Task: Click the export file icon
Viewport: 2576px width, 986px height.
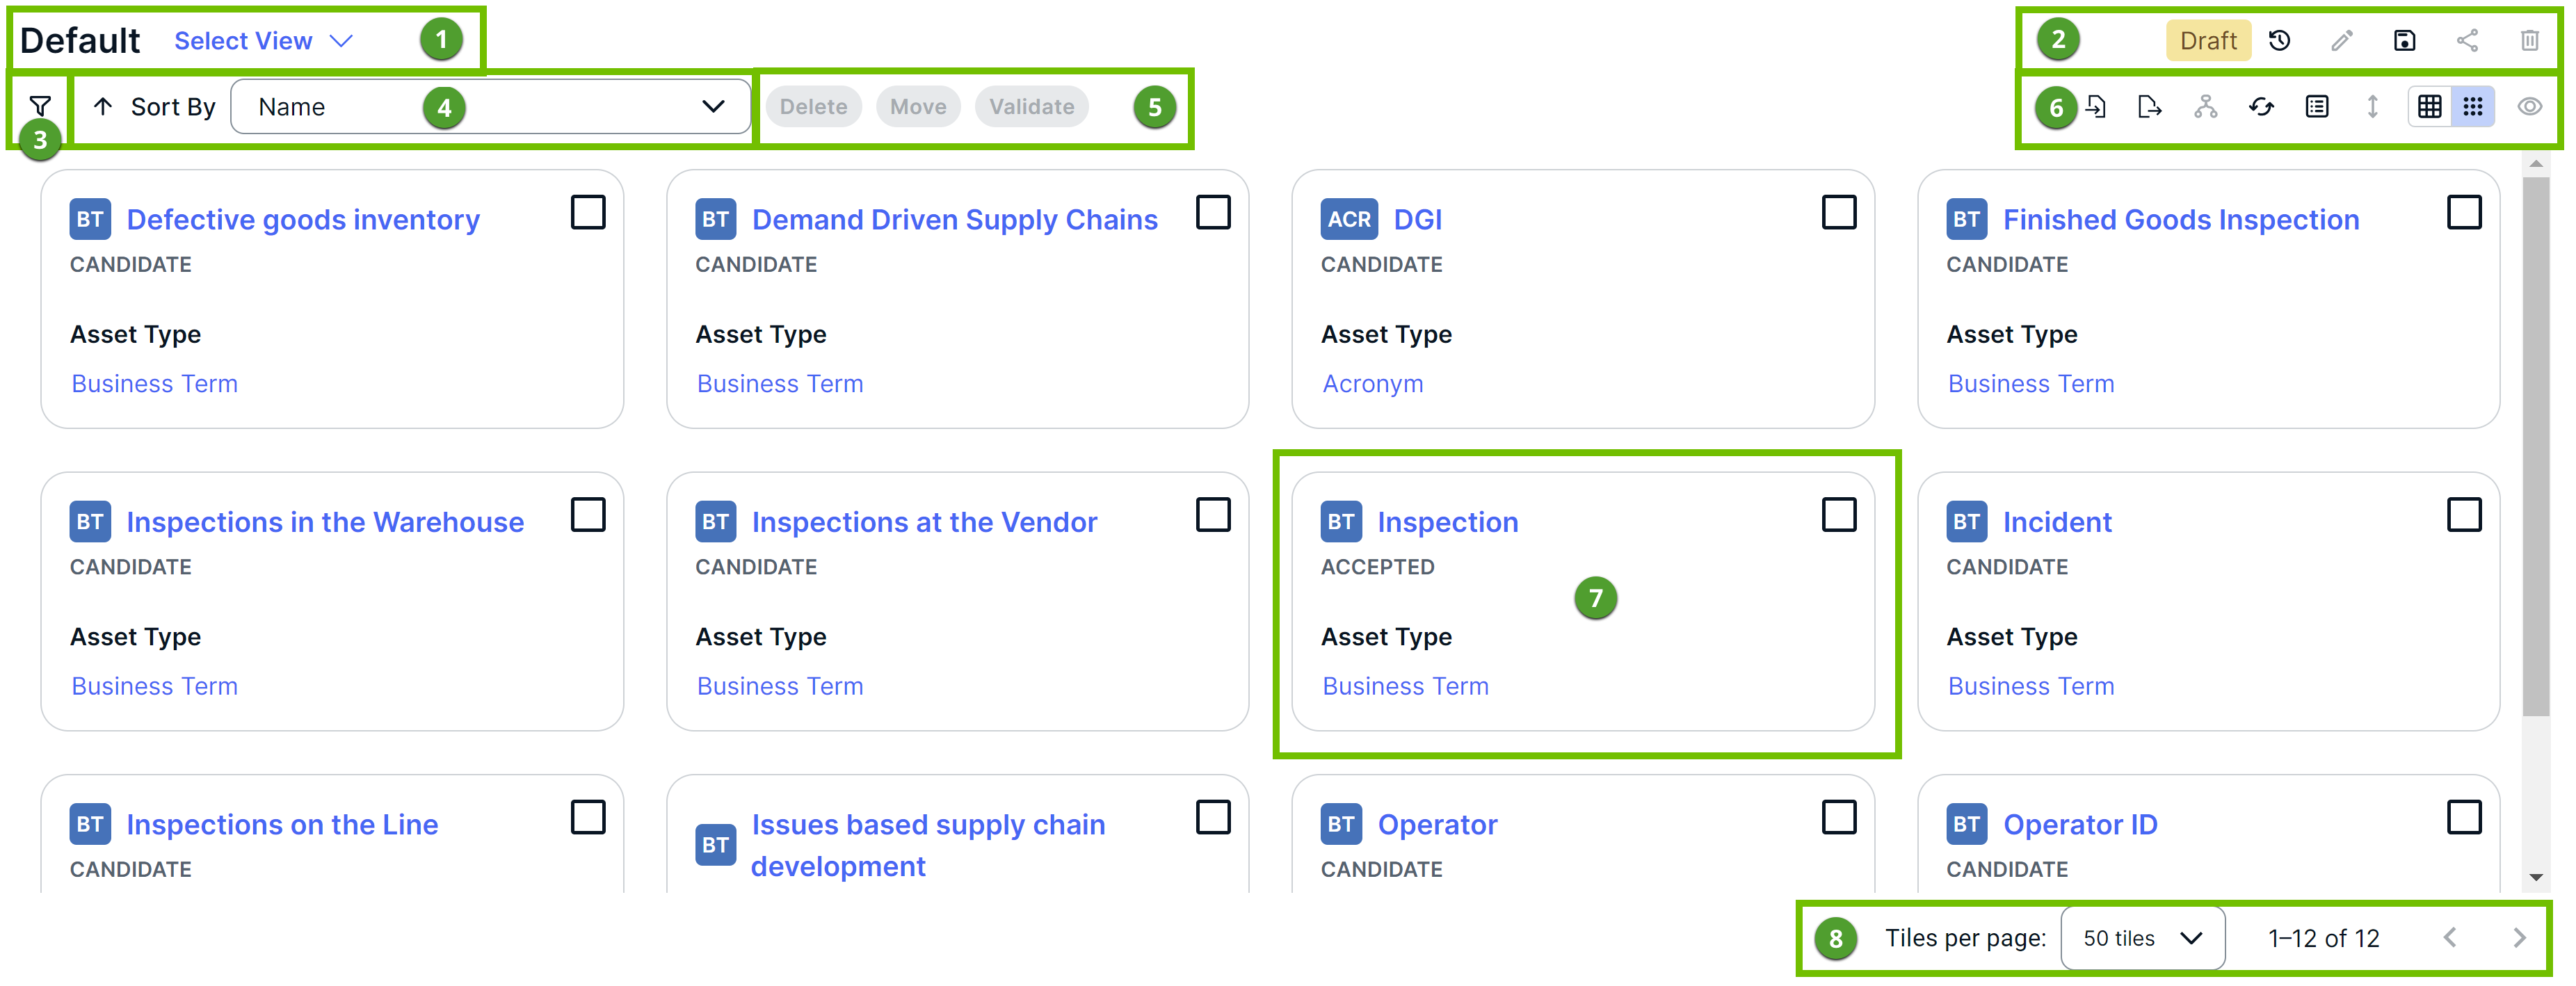Action: tap(2149, 107)
